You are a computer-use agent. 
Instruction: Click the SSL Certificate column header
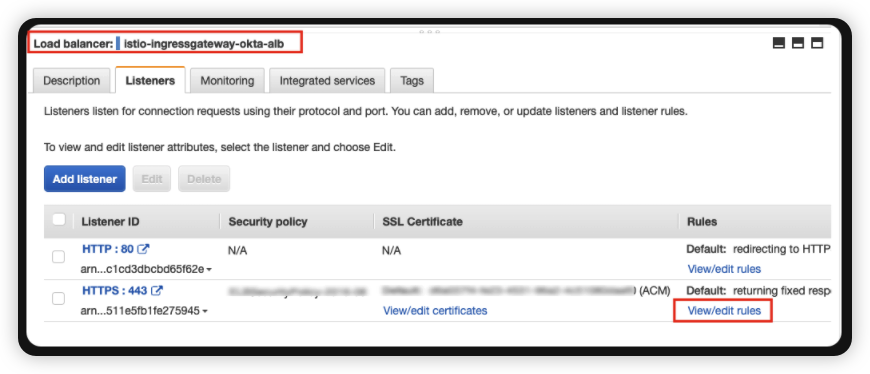(x=422, y=221)
